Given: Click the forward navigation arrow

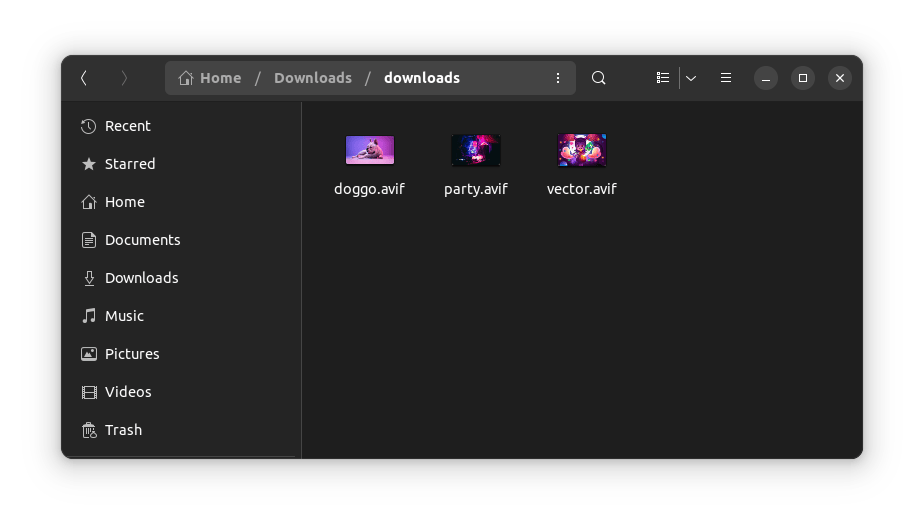Looking at the screenshot, I should coord(124,78).
